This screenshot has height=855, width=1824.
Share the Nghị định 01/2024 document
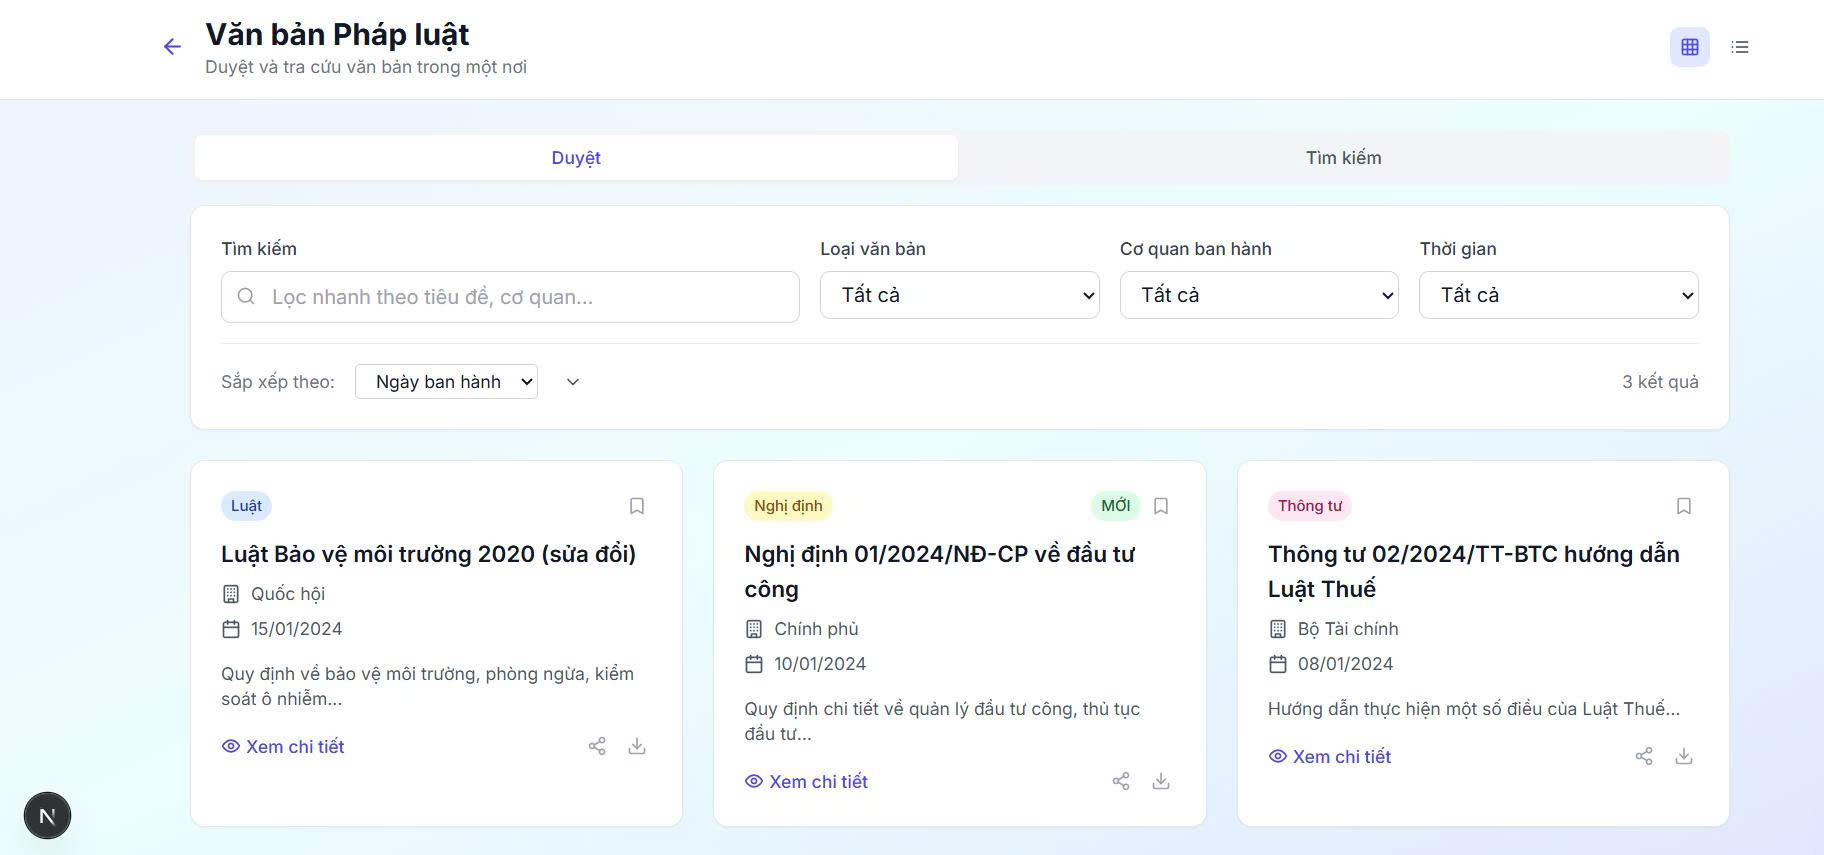[x=1121, y=781]
